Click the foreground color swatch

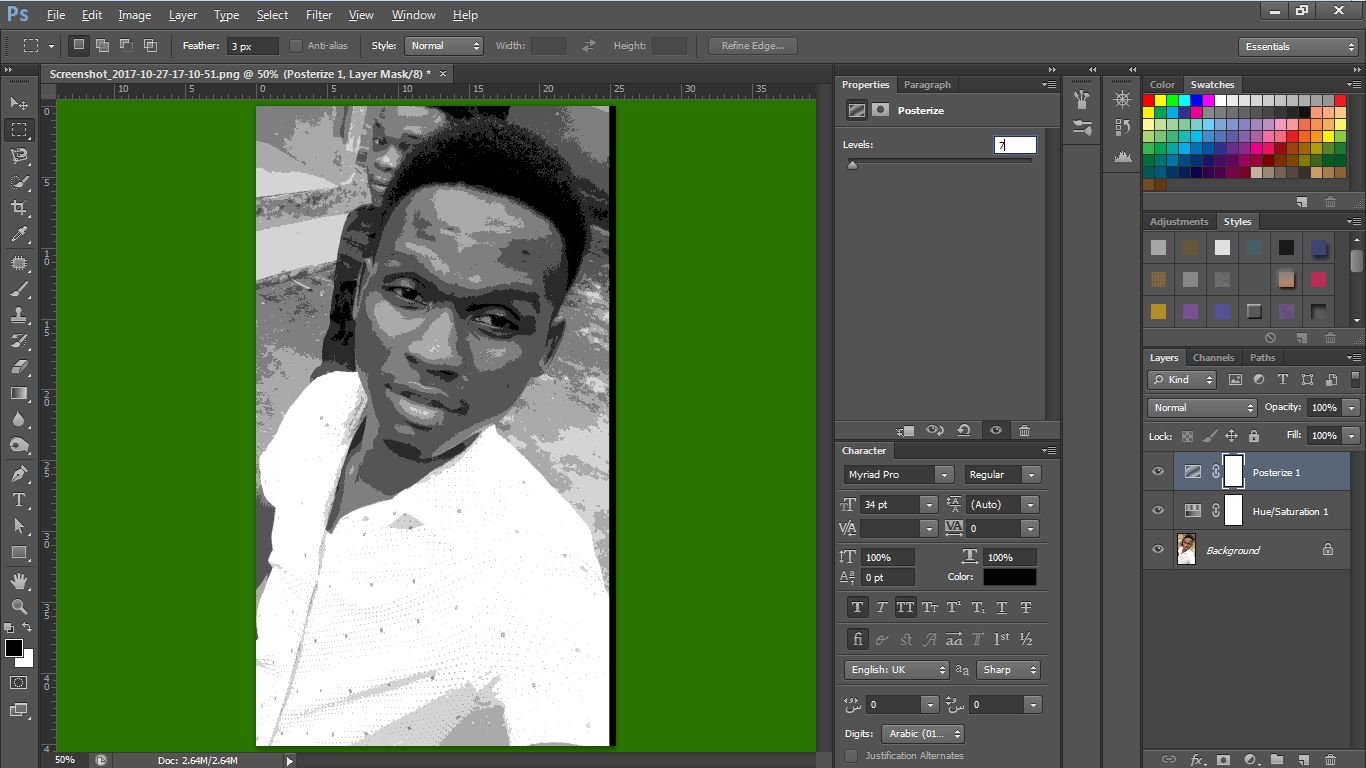14,648
